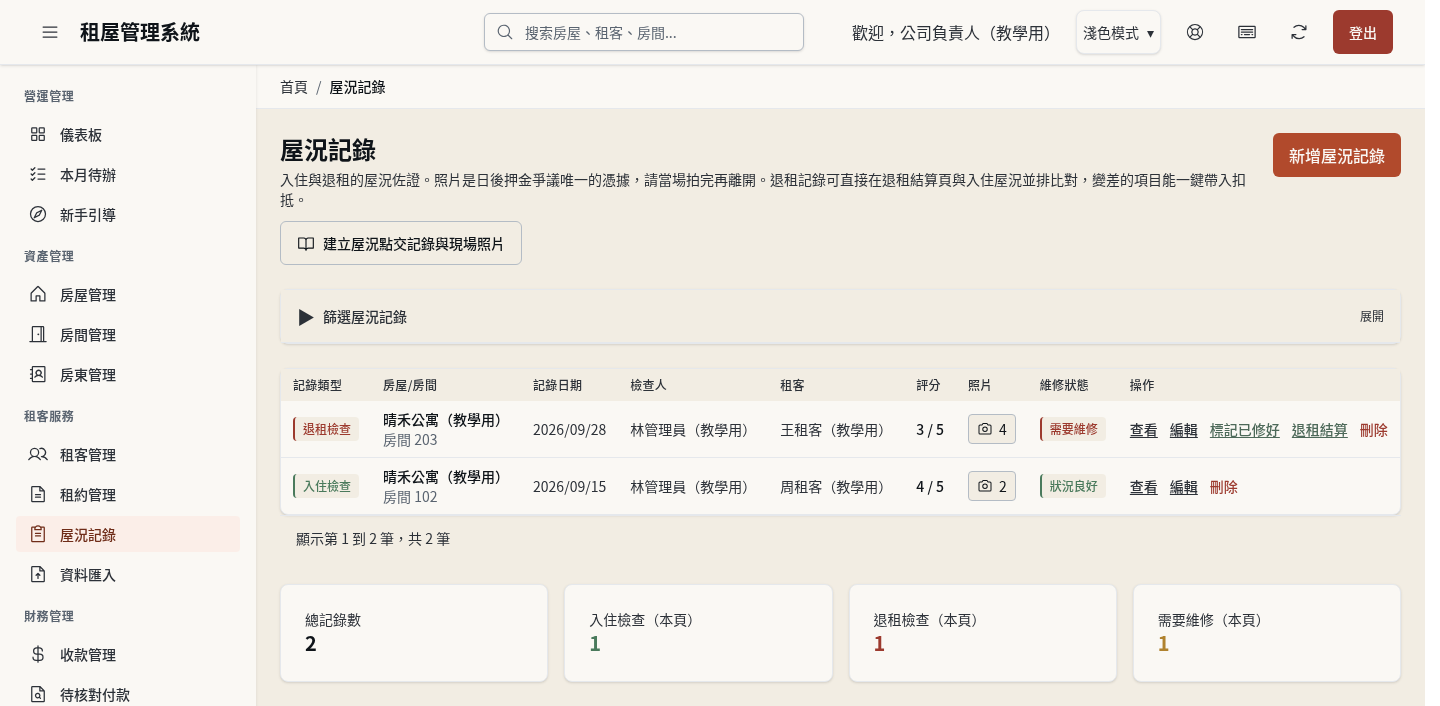Open 房屋管理 sidebar item
The width and height of the screenshot is (1440, 706).
(x=128, y=294)
